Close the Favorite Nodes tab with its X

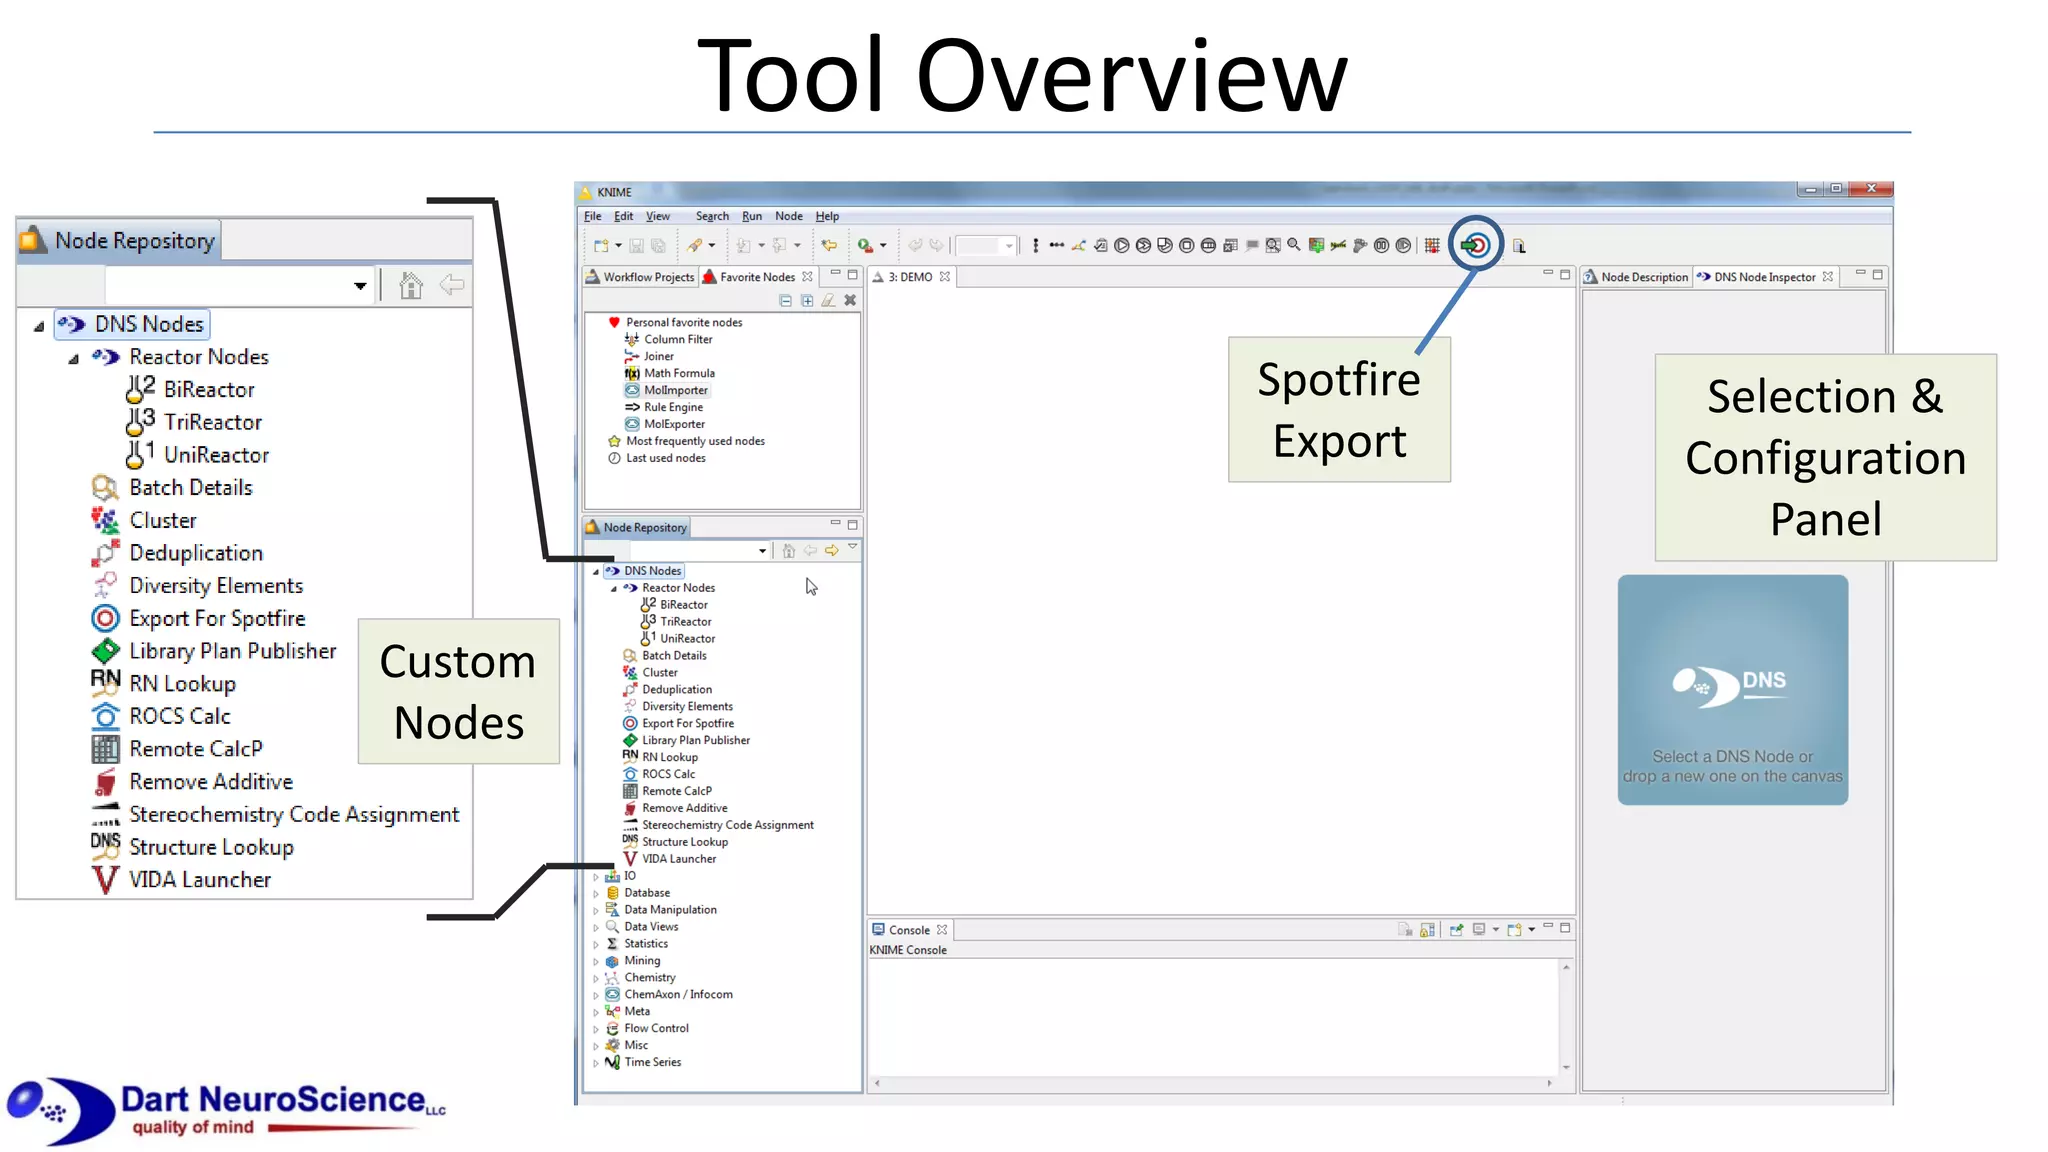click(x=807, y=277)
